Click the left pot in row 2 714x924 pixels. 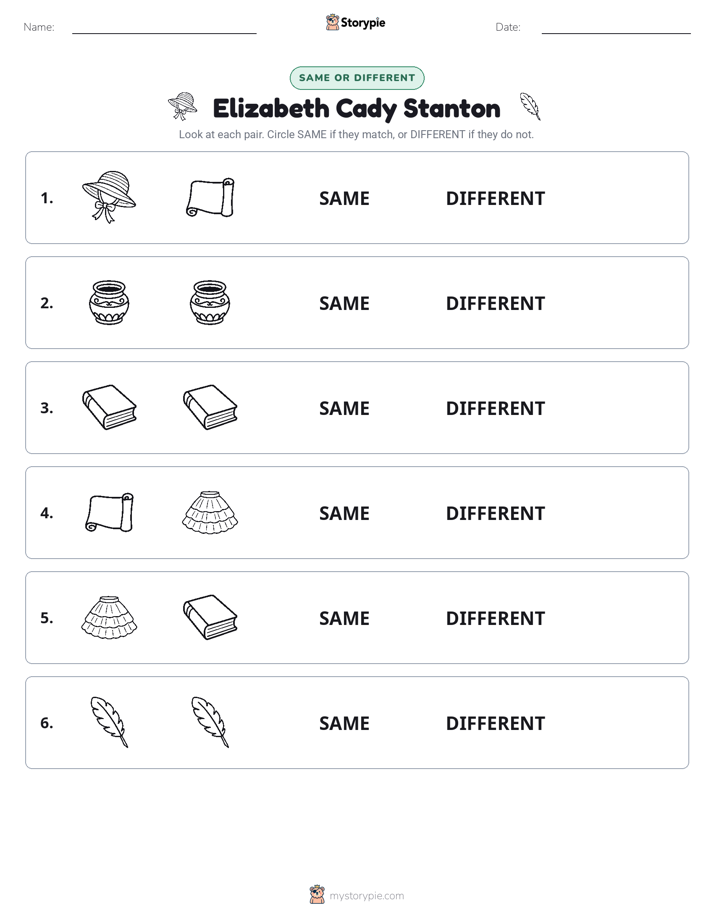tap(109, 302)
